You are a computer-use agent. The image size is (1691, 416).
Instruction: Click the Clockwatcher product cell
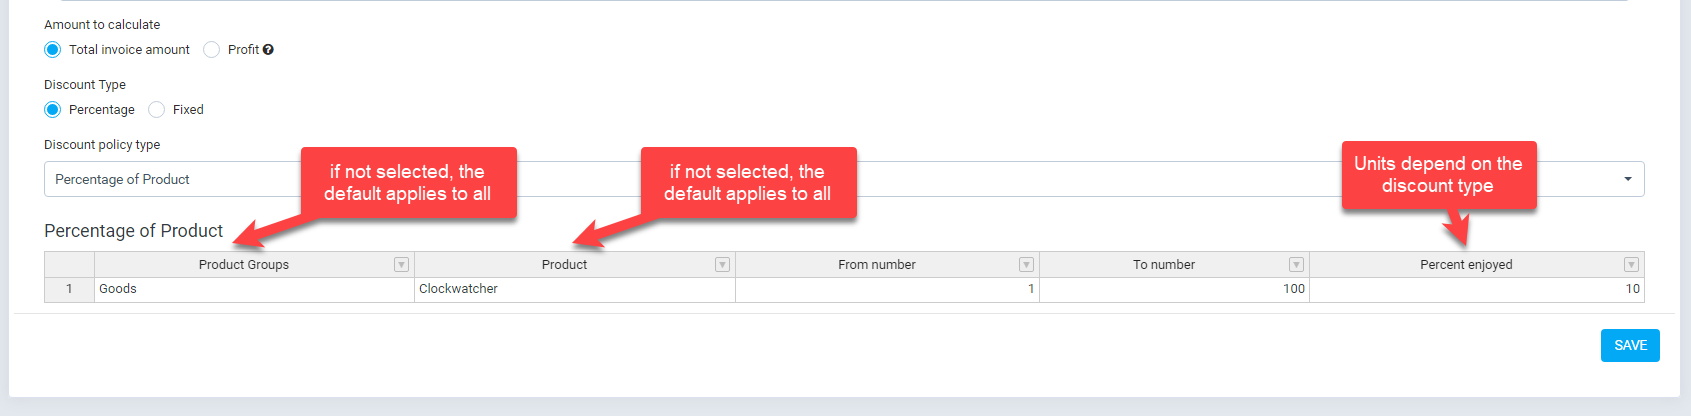(x=575, y=289)
